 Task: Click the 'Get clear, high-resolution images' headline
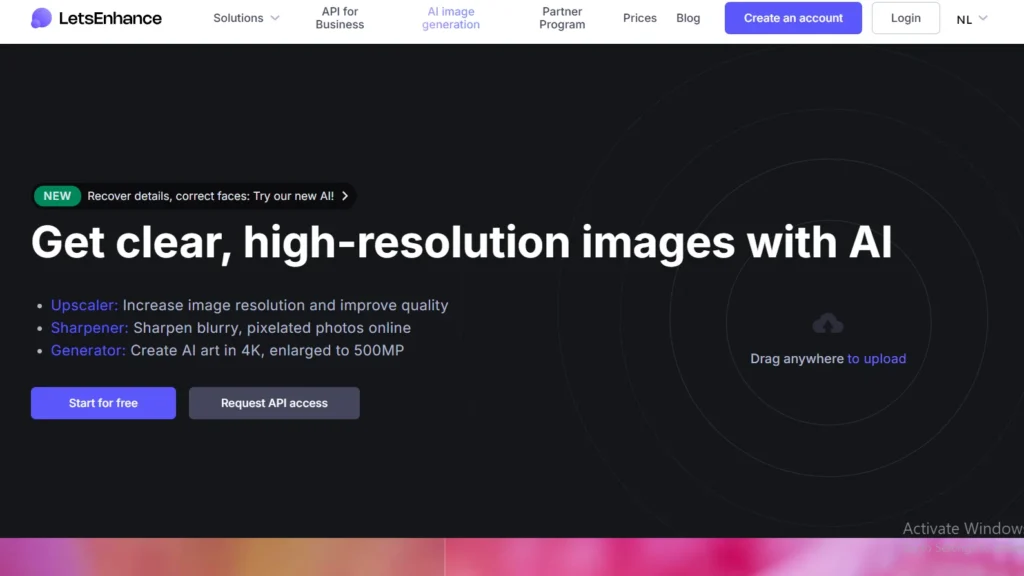461,243
